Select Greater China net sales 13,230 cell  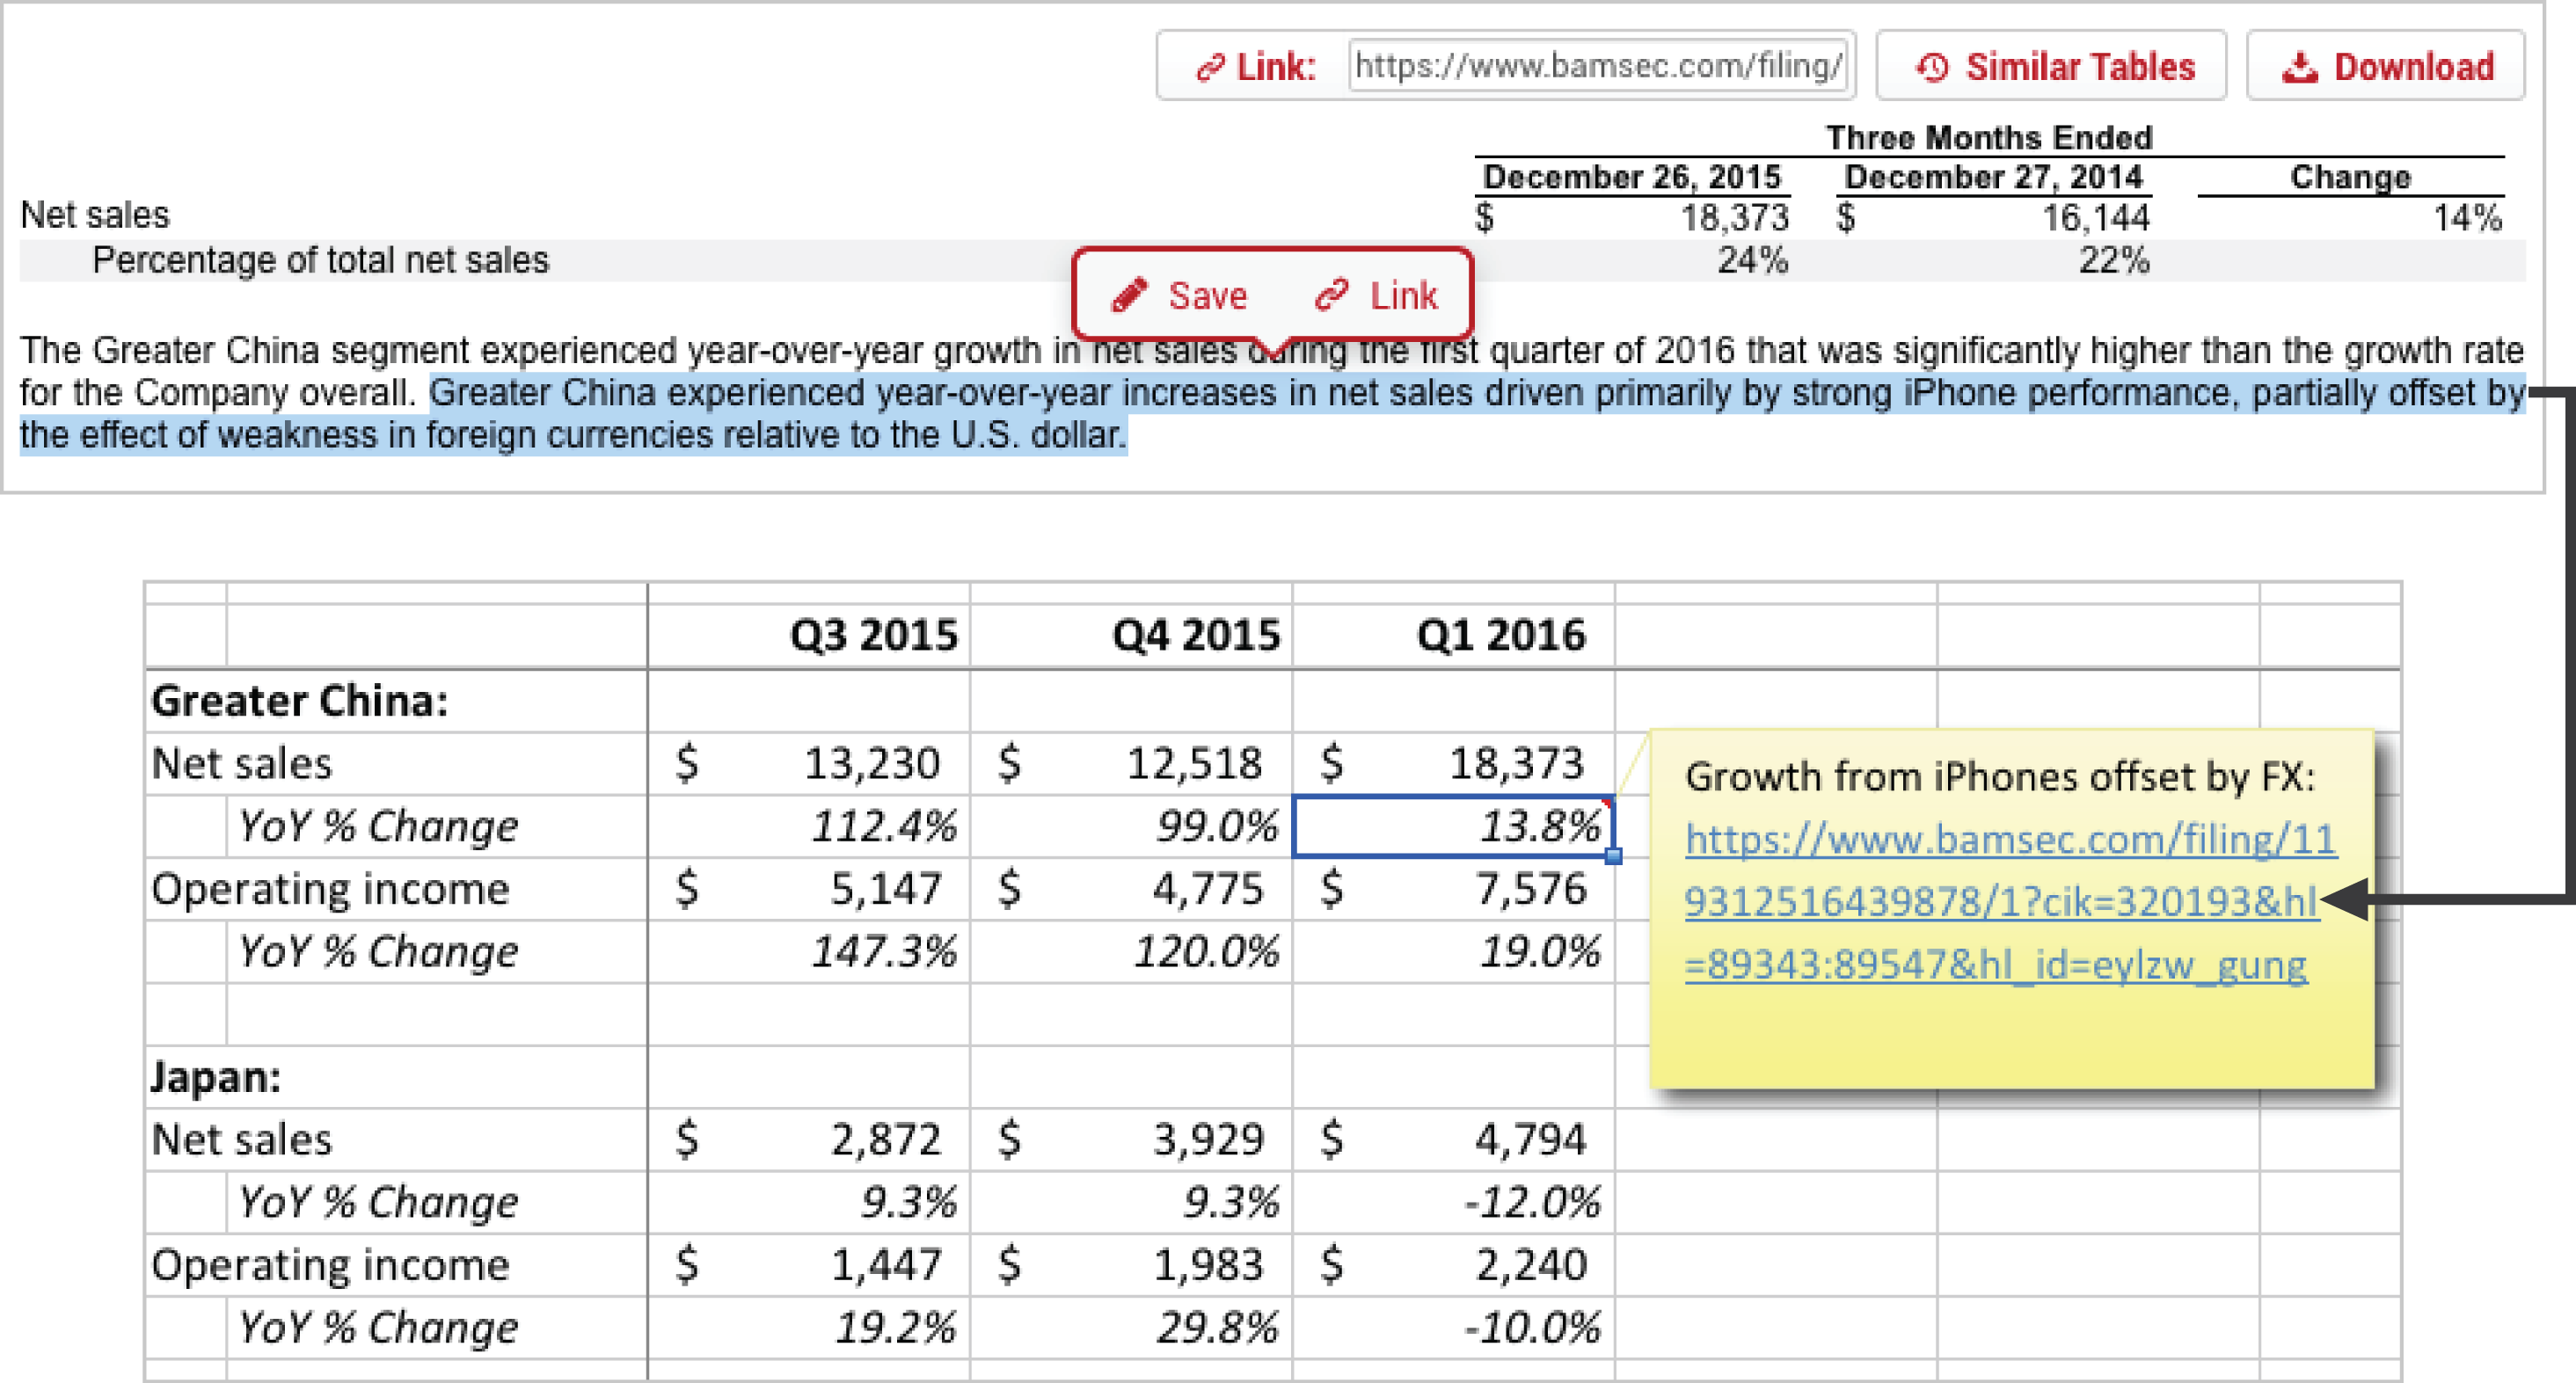point(809,763)
